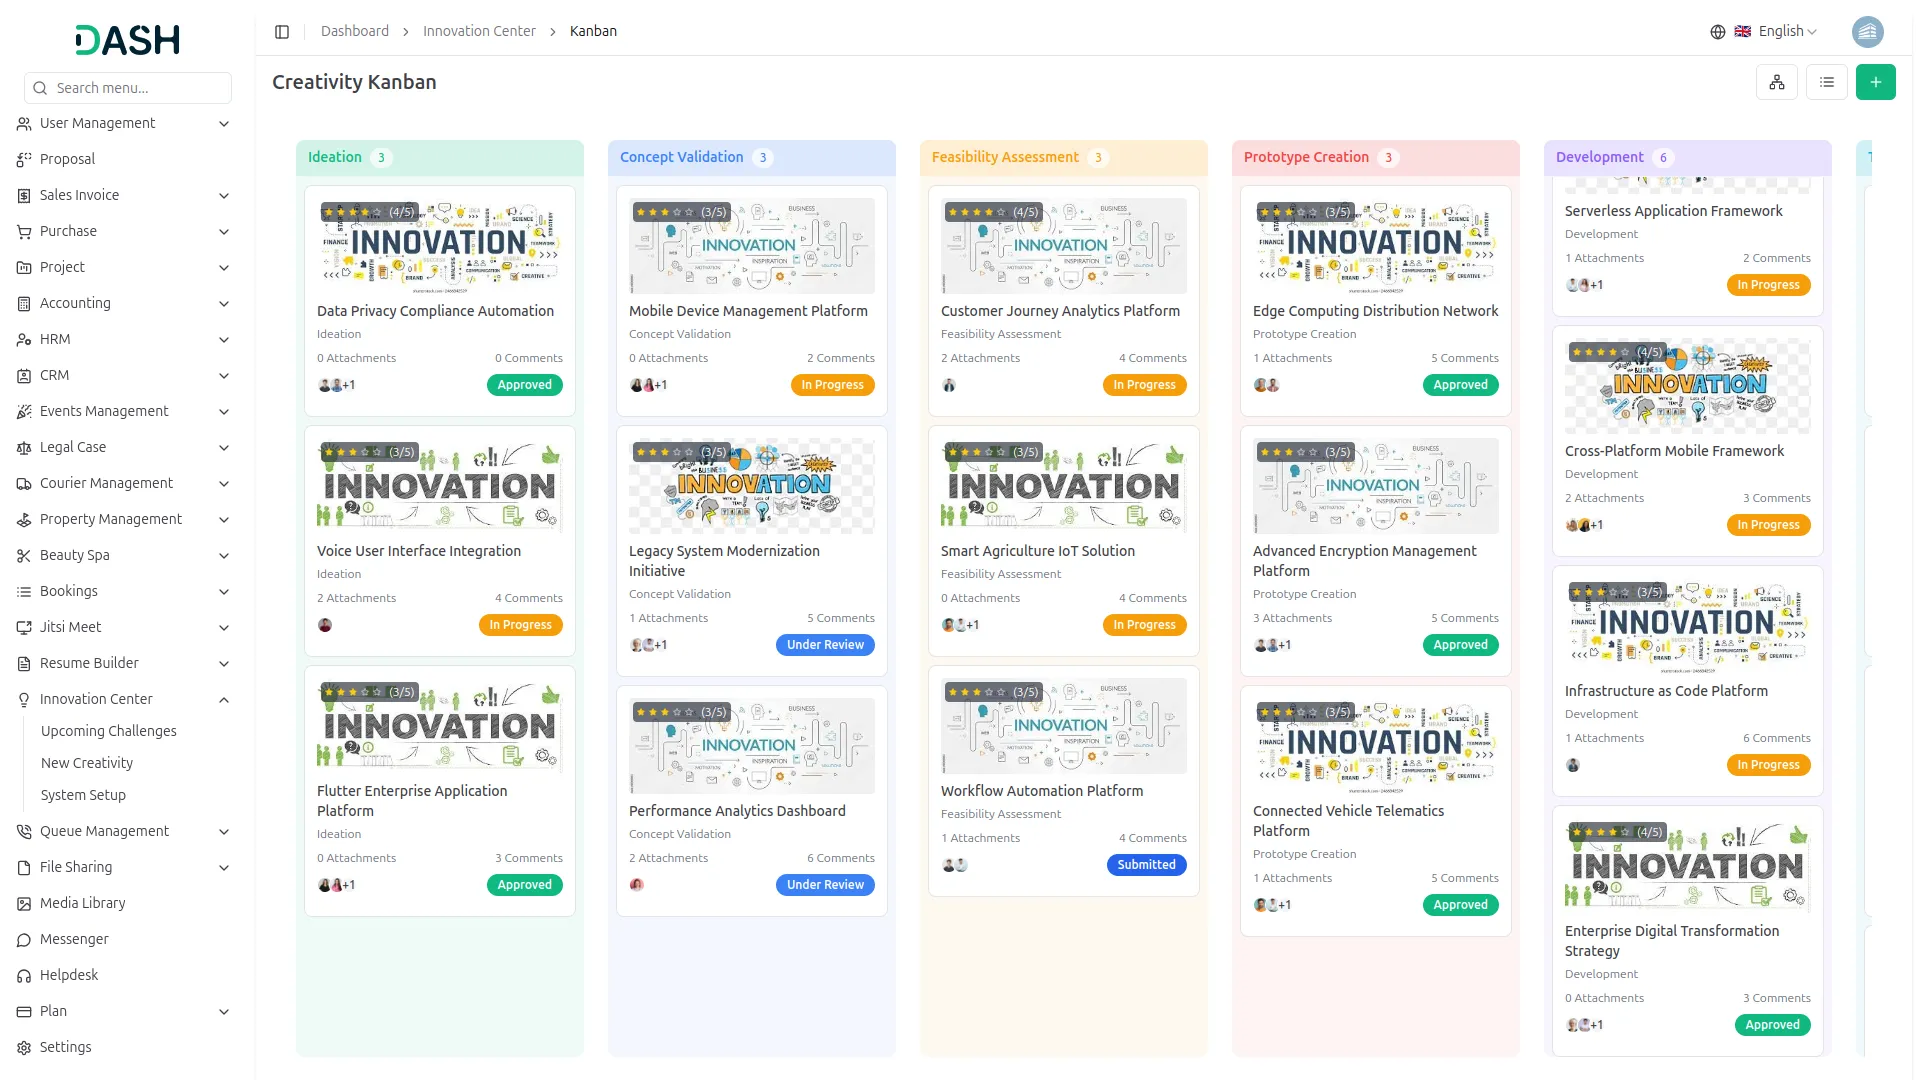The image size is (1920, 1080).
Task: Open the user avatar profile menu
Action: [x=1867, y=32]
